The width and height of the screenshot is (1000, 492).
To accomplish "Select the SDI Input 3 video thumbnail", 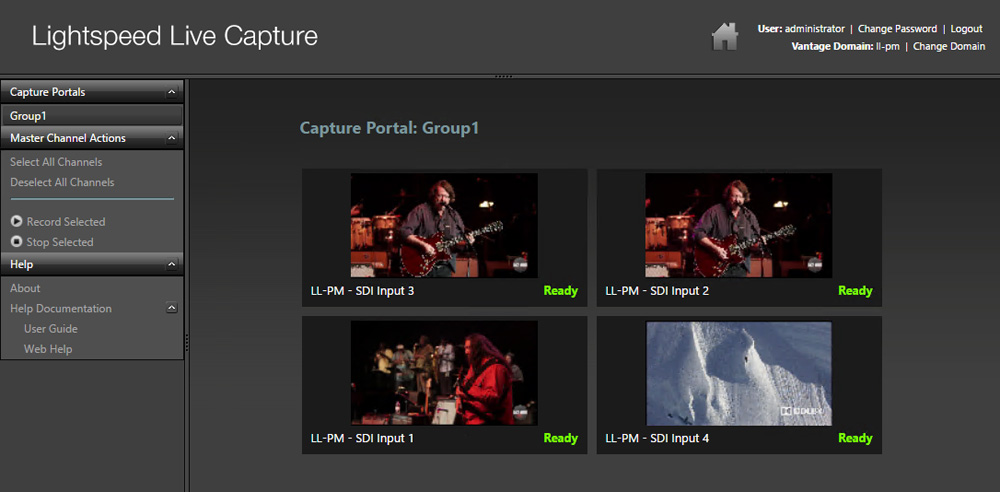I will click(444, 225).
